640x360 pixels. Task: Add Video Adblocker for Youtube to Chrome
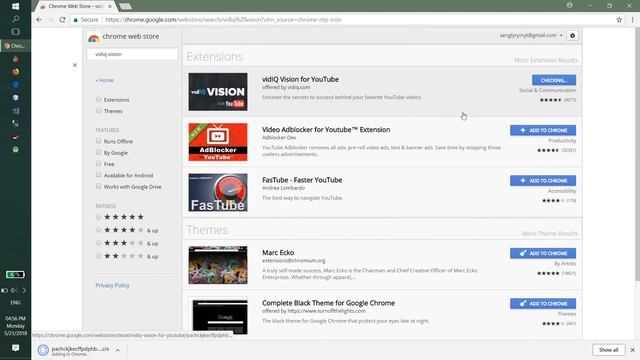click(543, 130)
